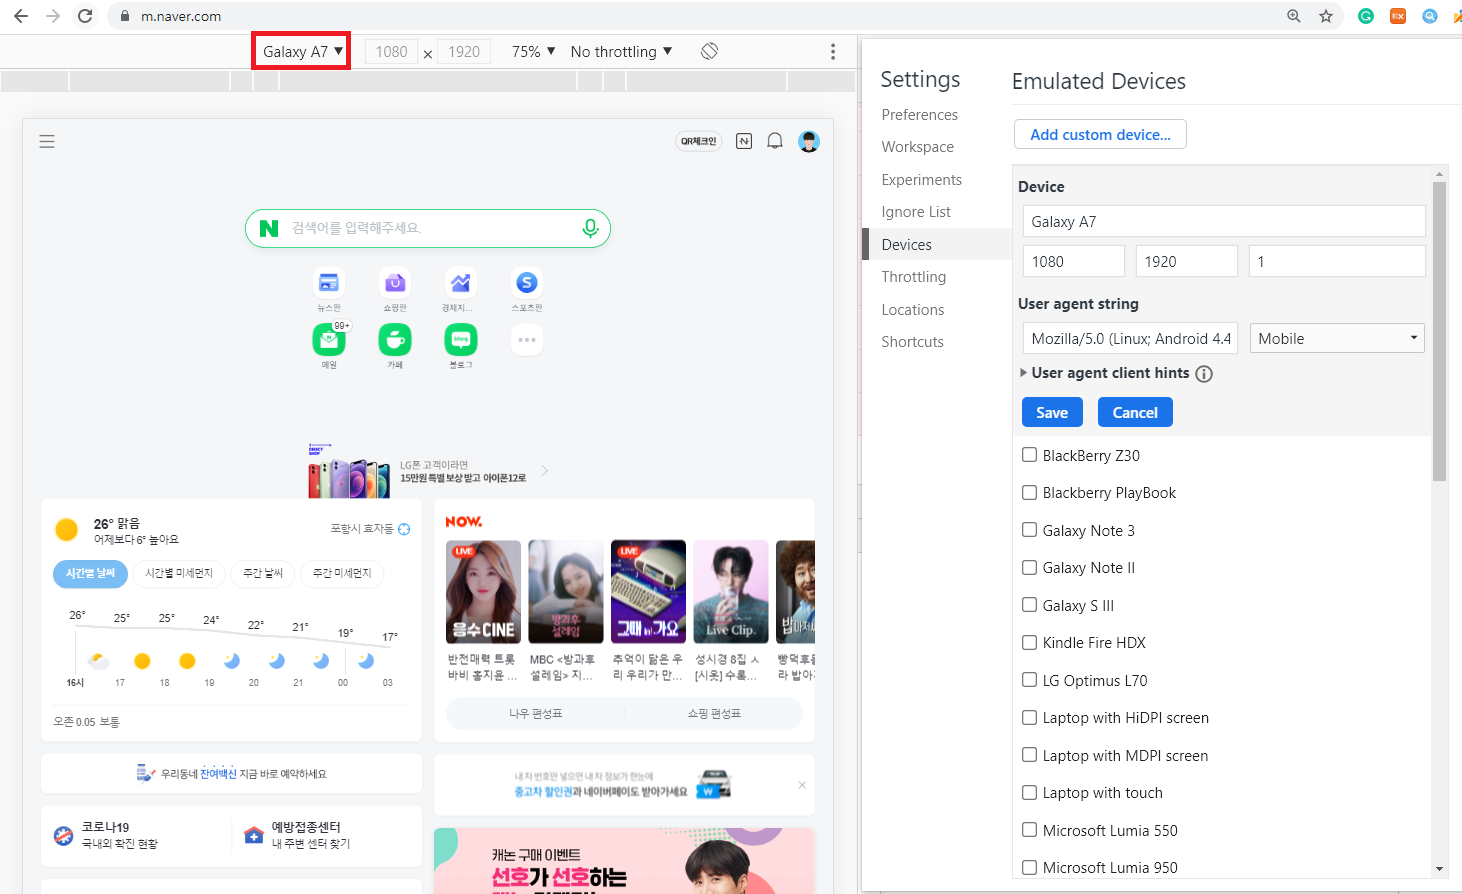
Task: Open the Mobile user agent type dropdown
Action: [x=1337, y=339]
